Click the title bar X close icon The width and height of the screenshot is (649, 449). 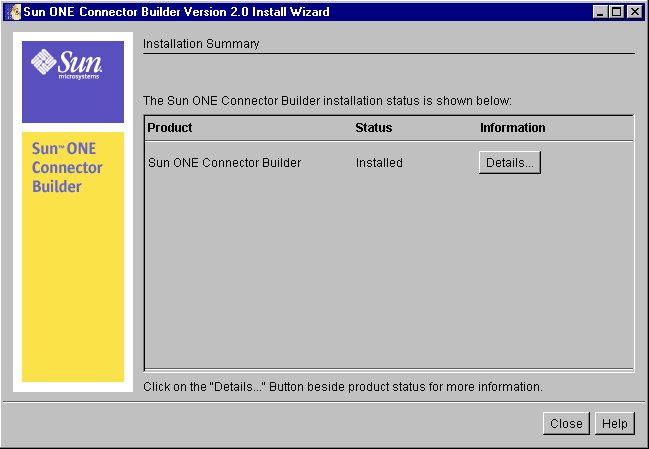635,12
